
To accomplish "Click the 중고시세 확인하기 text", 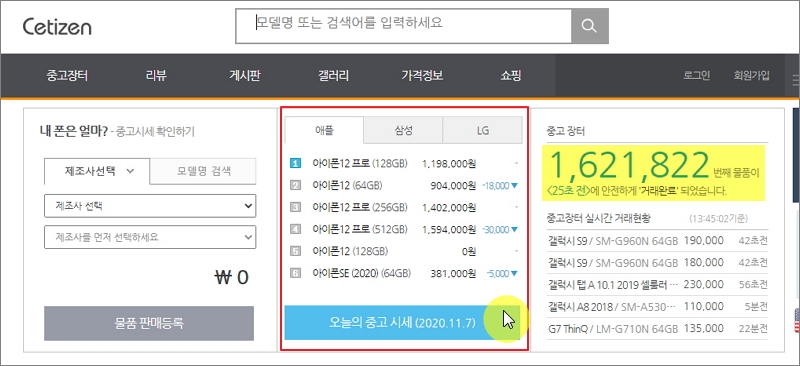I will (x=155, y=132).
